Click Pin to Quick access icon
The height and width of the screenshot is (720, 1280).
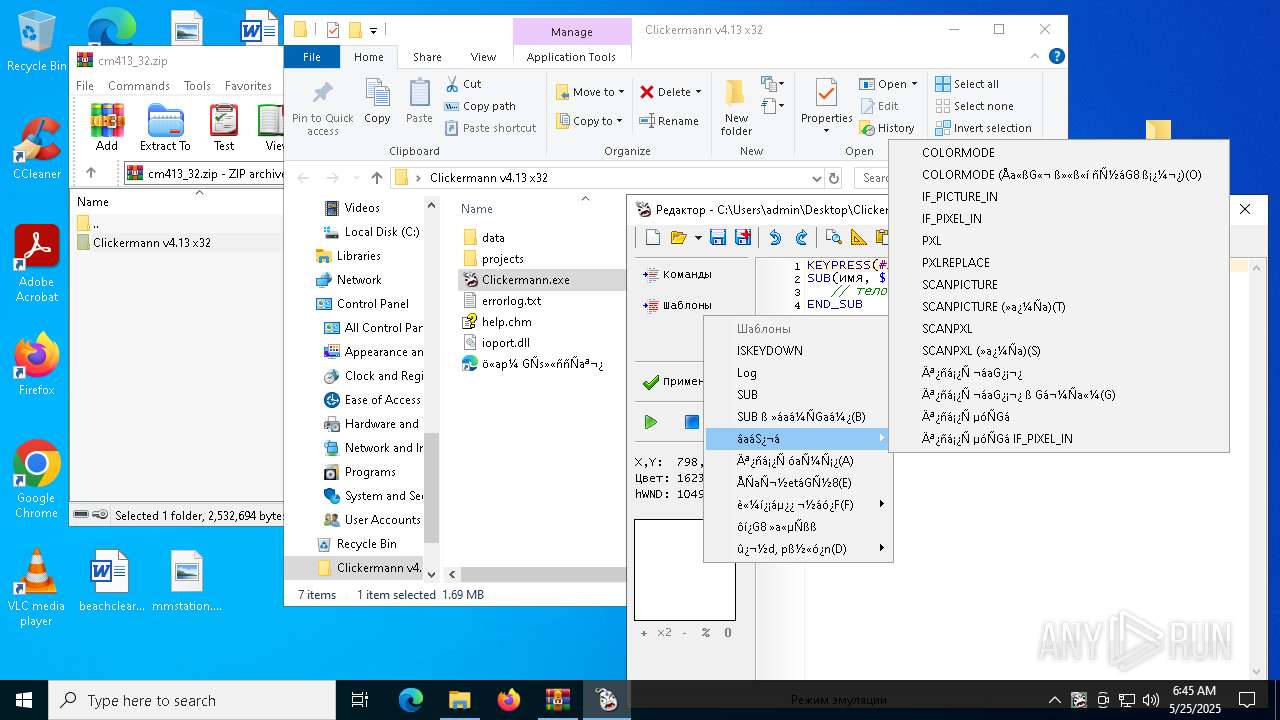point(323,108)
